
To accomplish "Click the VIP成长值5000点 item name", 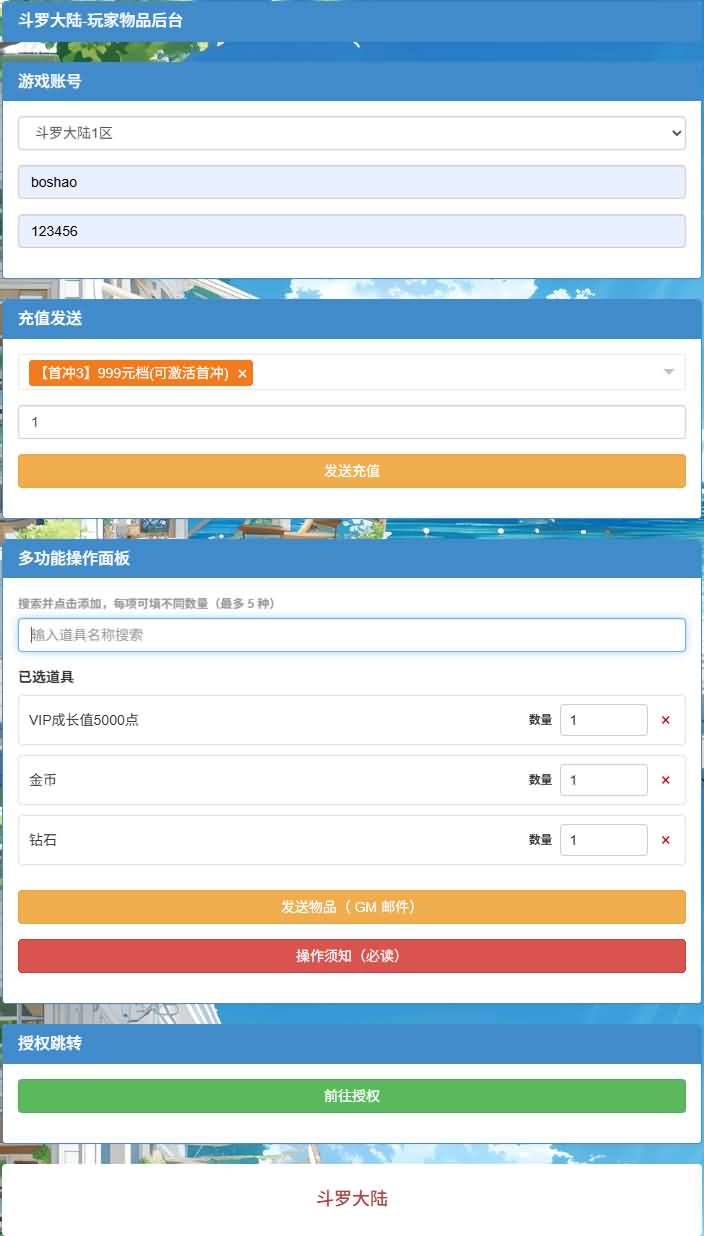I will tap(84, 720).
